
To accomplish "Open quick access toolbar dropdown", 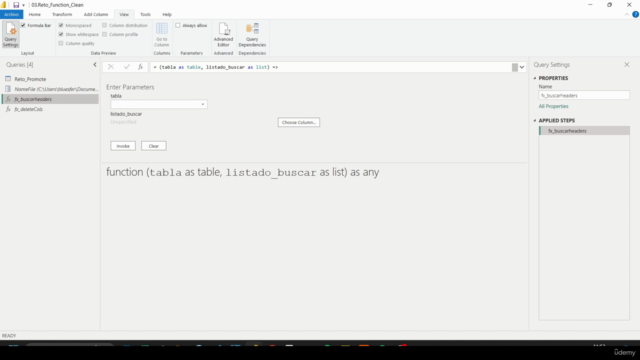I will (23, 5).
